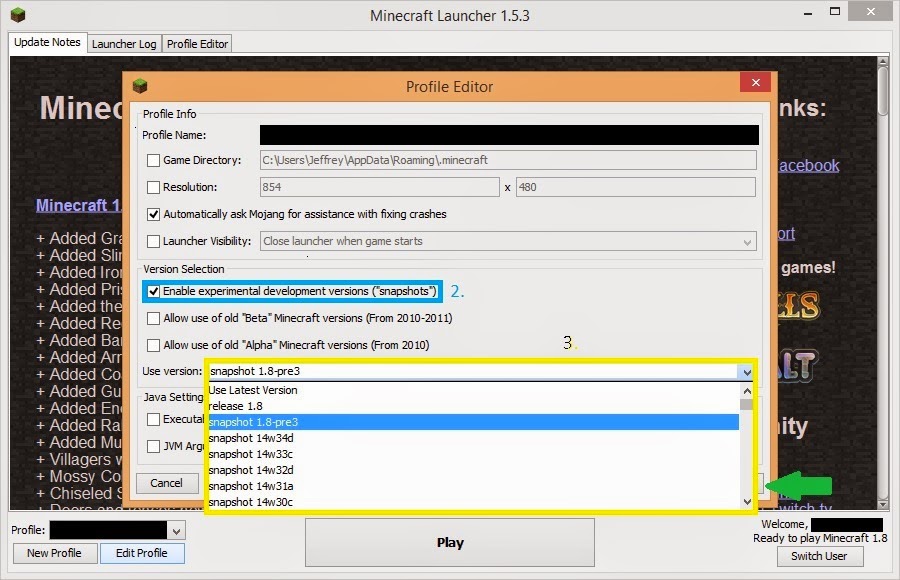Screen dimensions: 900x580
Task: Select snapshot 14w30c in version list
Action: pos(474,502)
